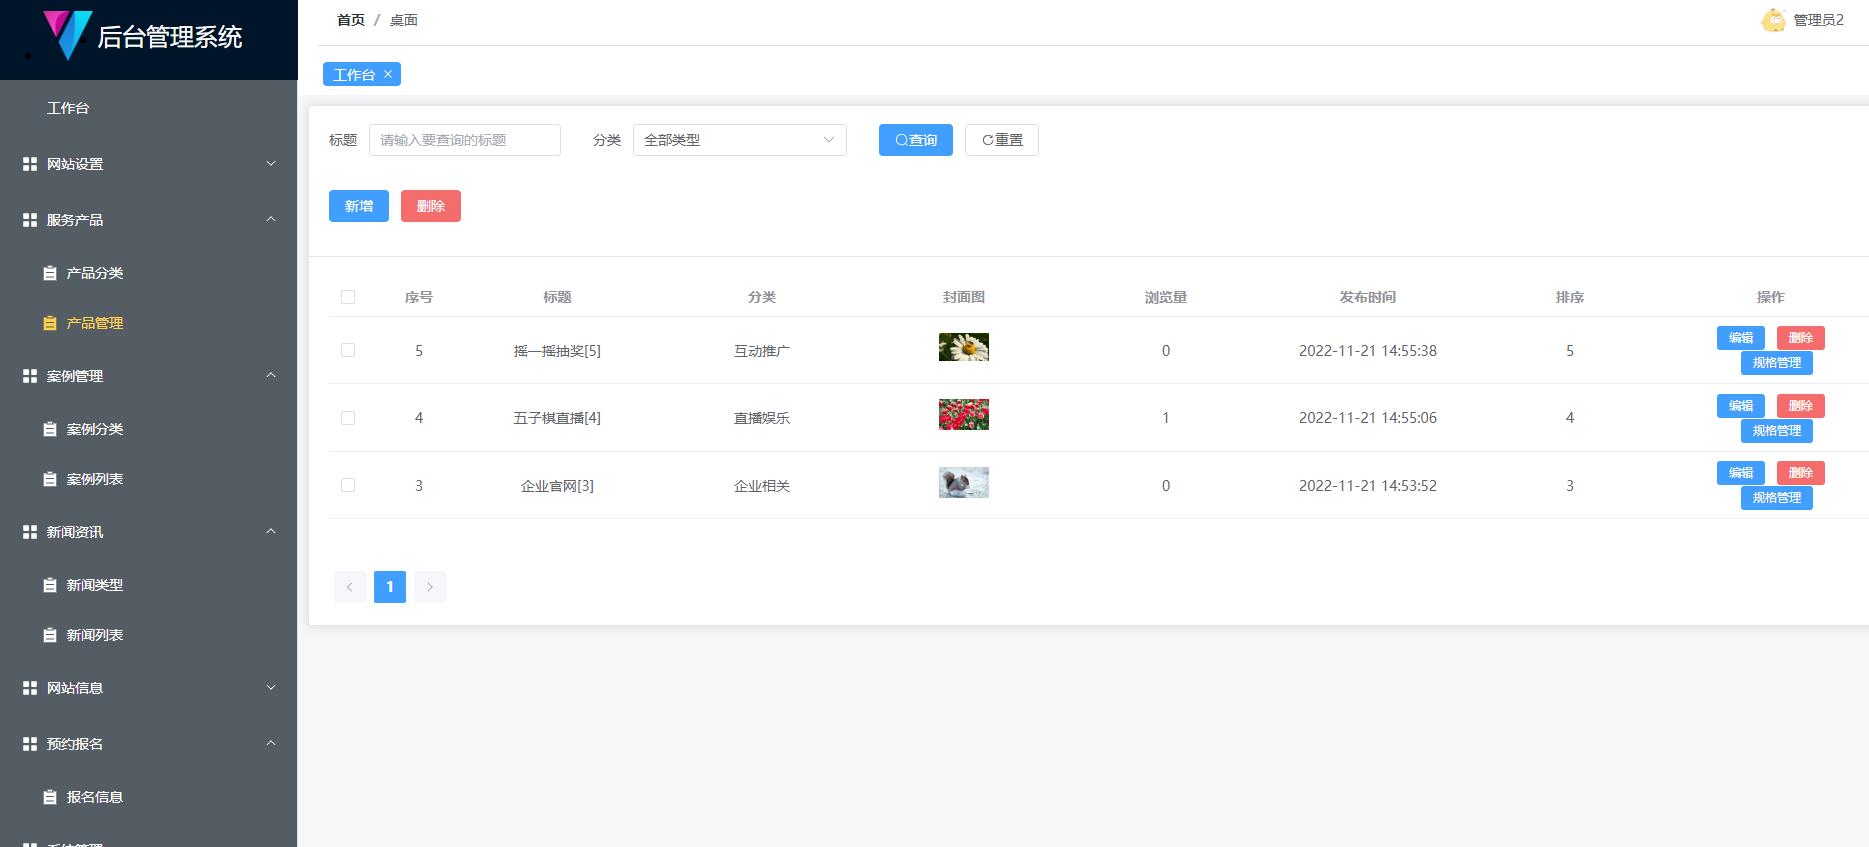Image resolution: width=1869 pixels, height=847 pixels.
Task: Click the 产品分类 clipboard icon
Action: click(x=50, y=273)
